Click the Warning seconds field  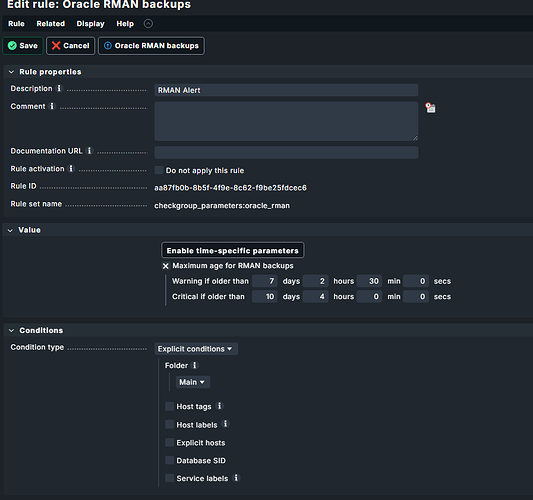416,281
